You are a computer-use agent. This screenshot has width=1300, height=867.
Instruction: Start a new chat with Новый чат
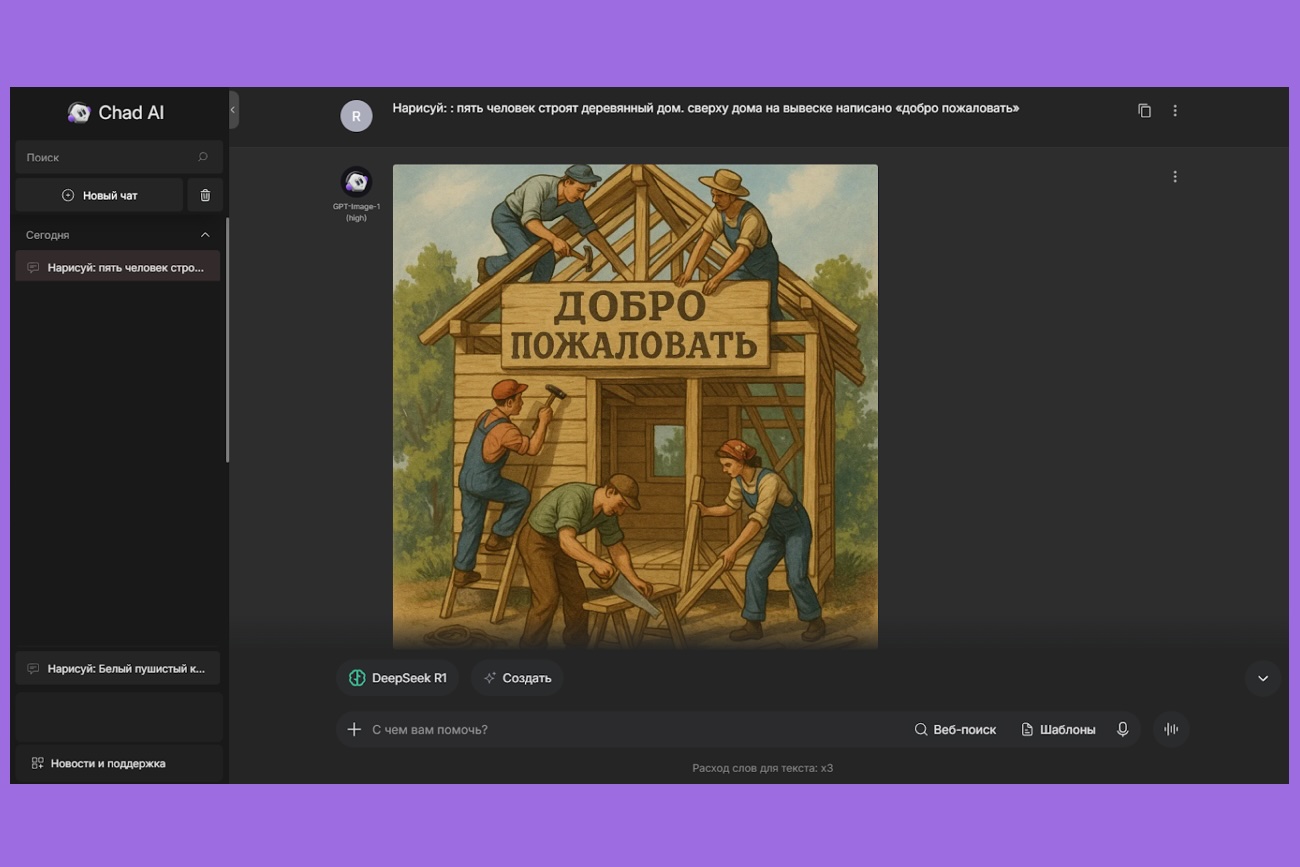99,196
